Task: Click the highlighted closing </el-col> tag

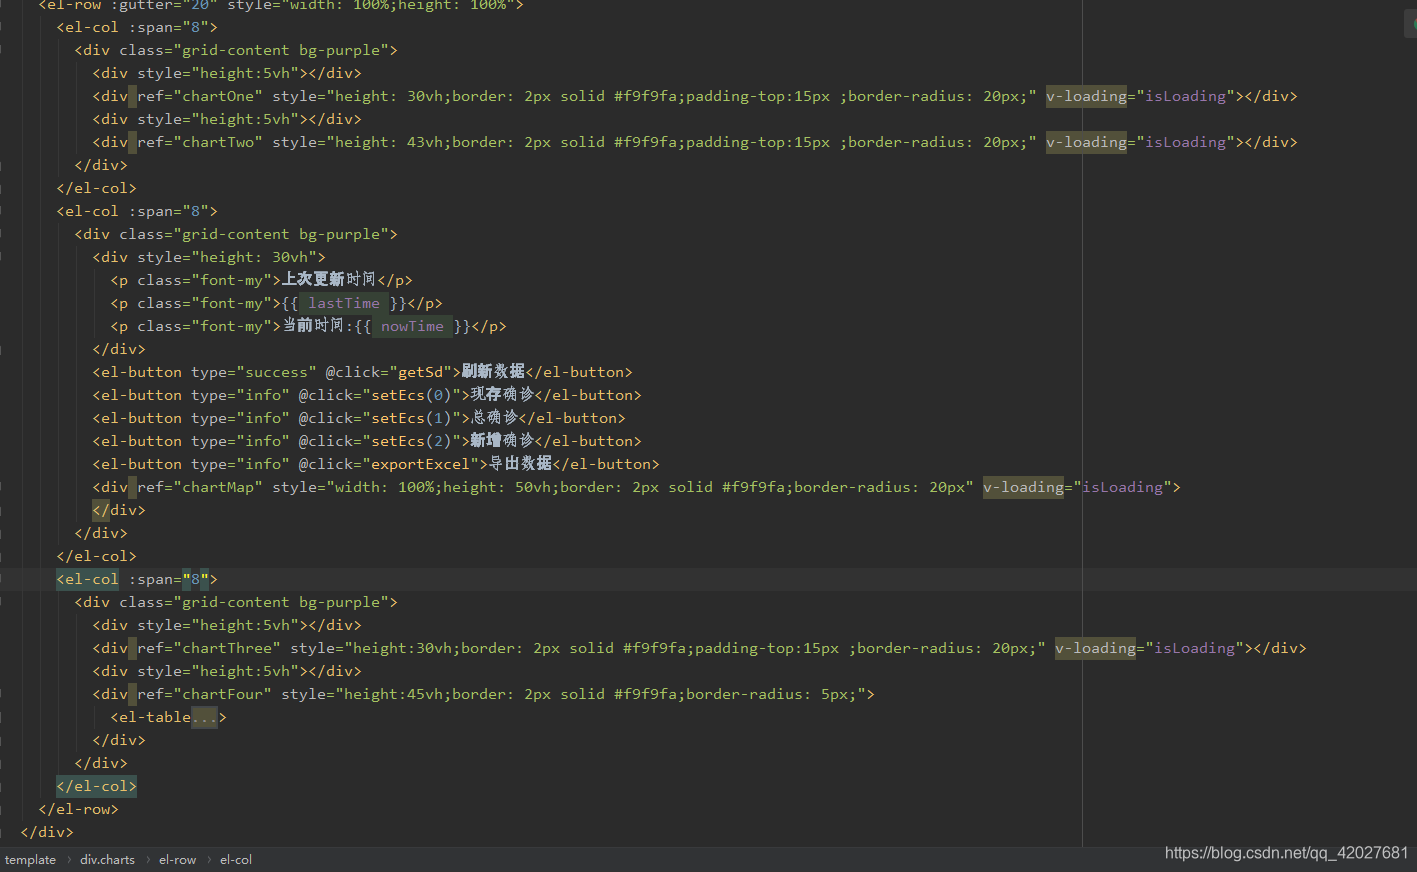Action: click(96, 786)
